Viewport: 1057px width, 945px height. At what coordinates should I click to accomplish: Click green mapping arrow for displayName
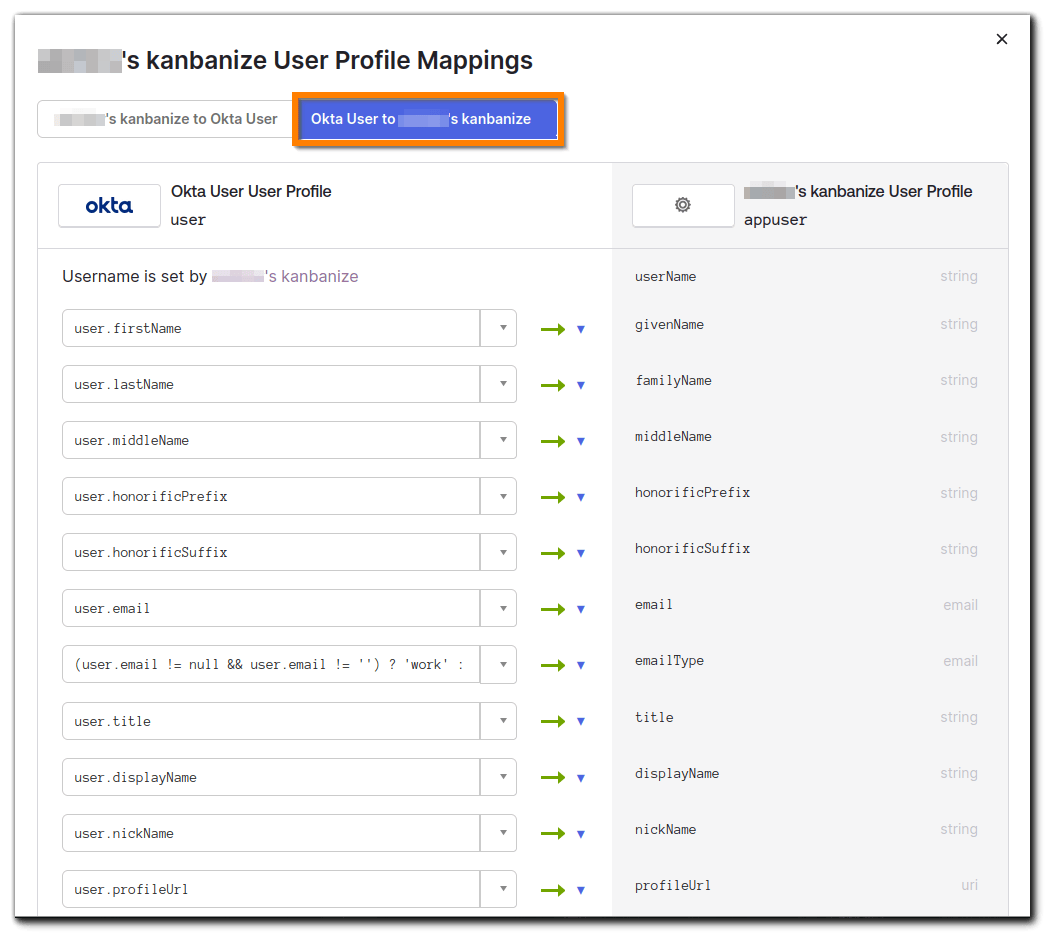[553, 777]
